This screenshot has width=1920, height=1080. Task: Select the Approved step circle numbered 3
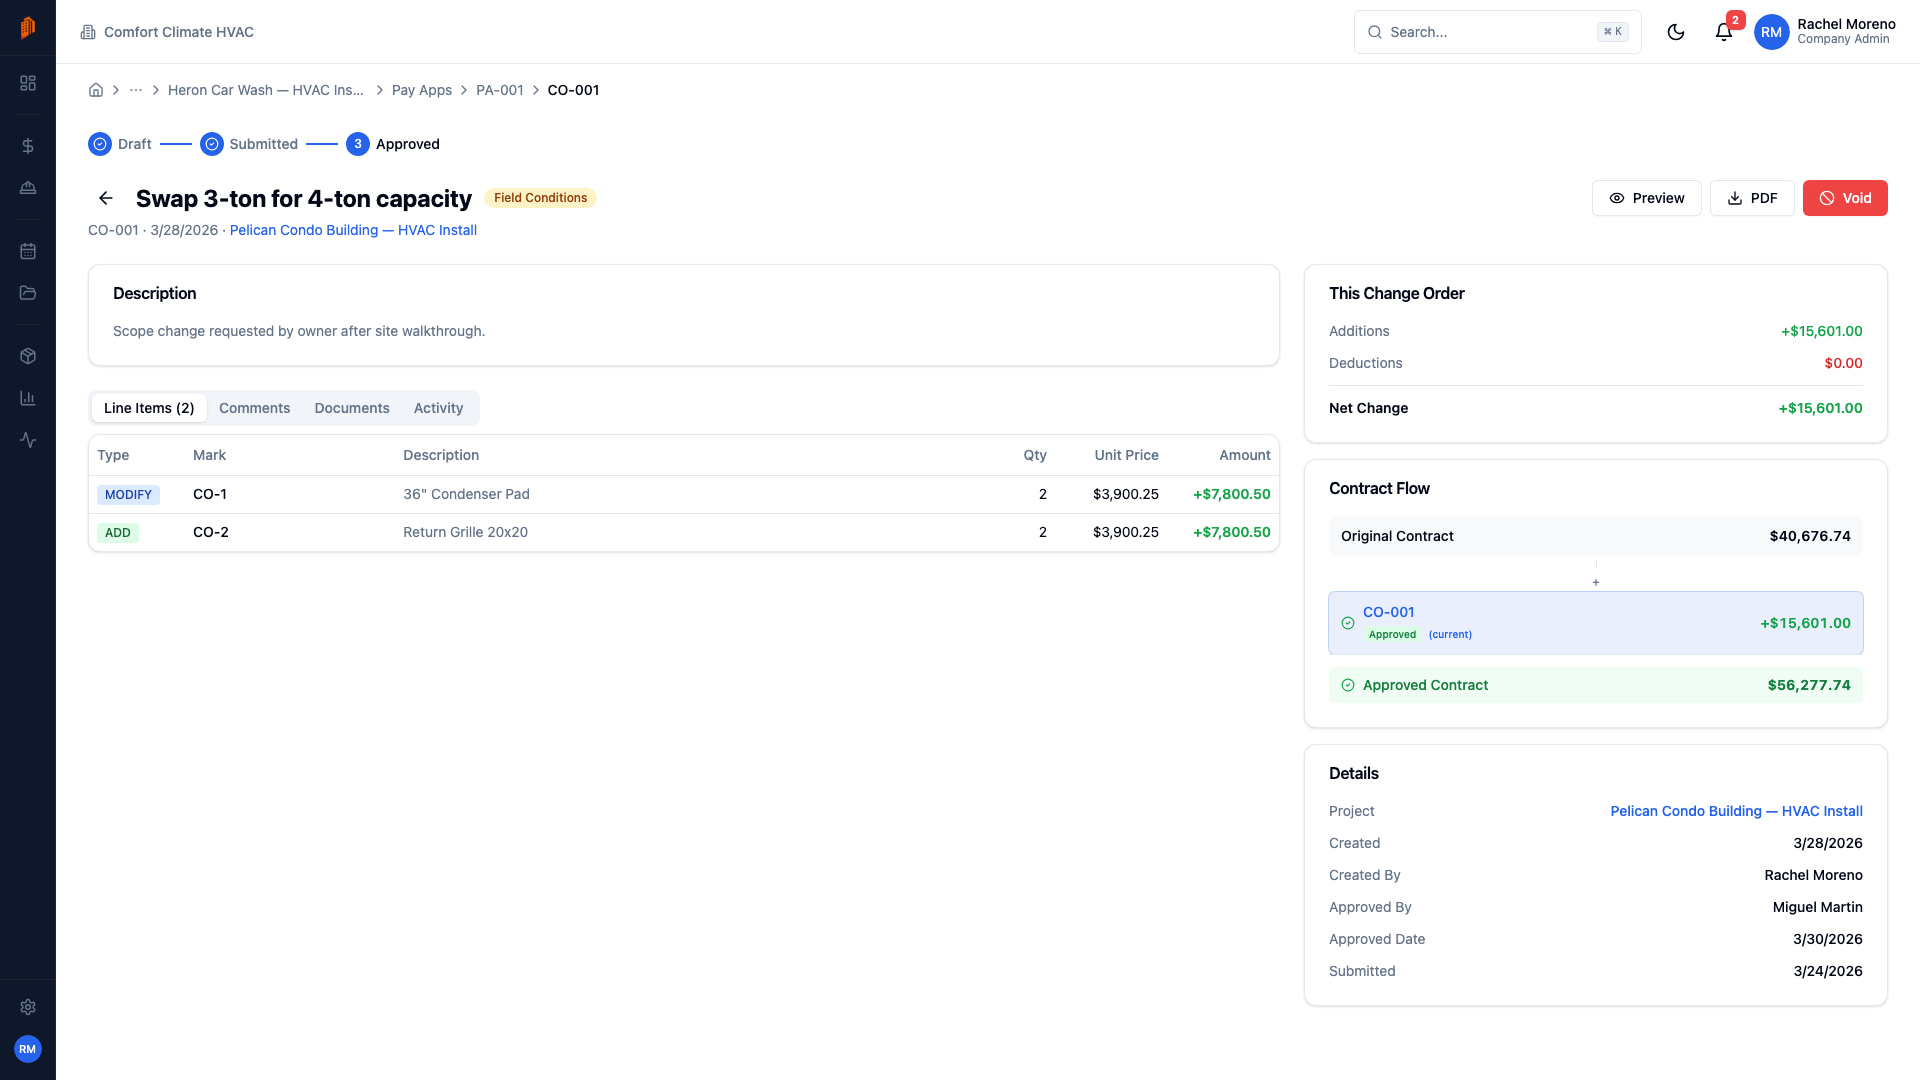[x=358, y=144]
